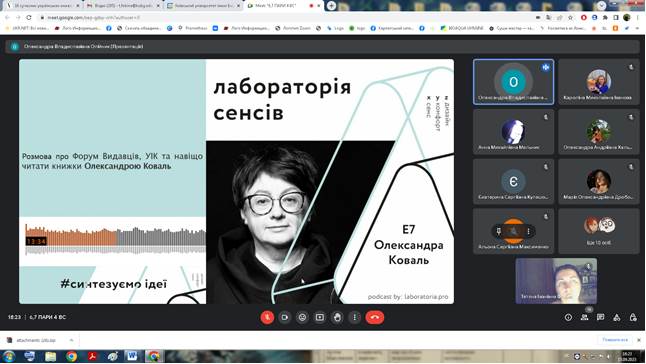This screenshot has width=646, height=364.
Task: Raise hand using the hand icon
Action: (337, 317)
